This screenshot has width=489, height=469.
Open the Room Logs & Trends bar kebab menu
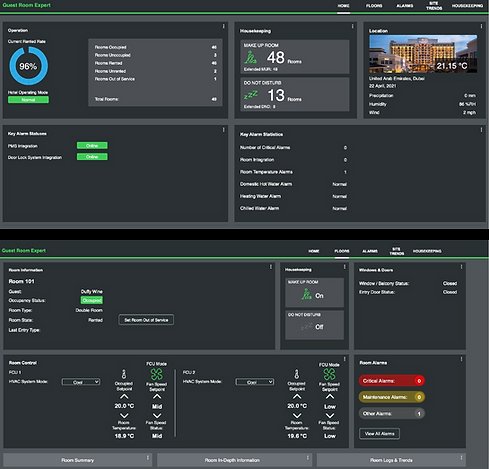coord(461,458)
